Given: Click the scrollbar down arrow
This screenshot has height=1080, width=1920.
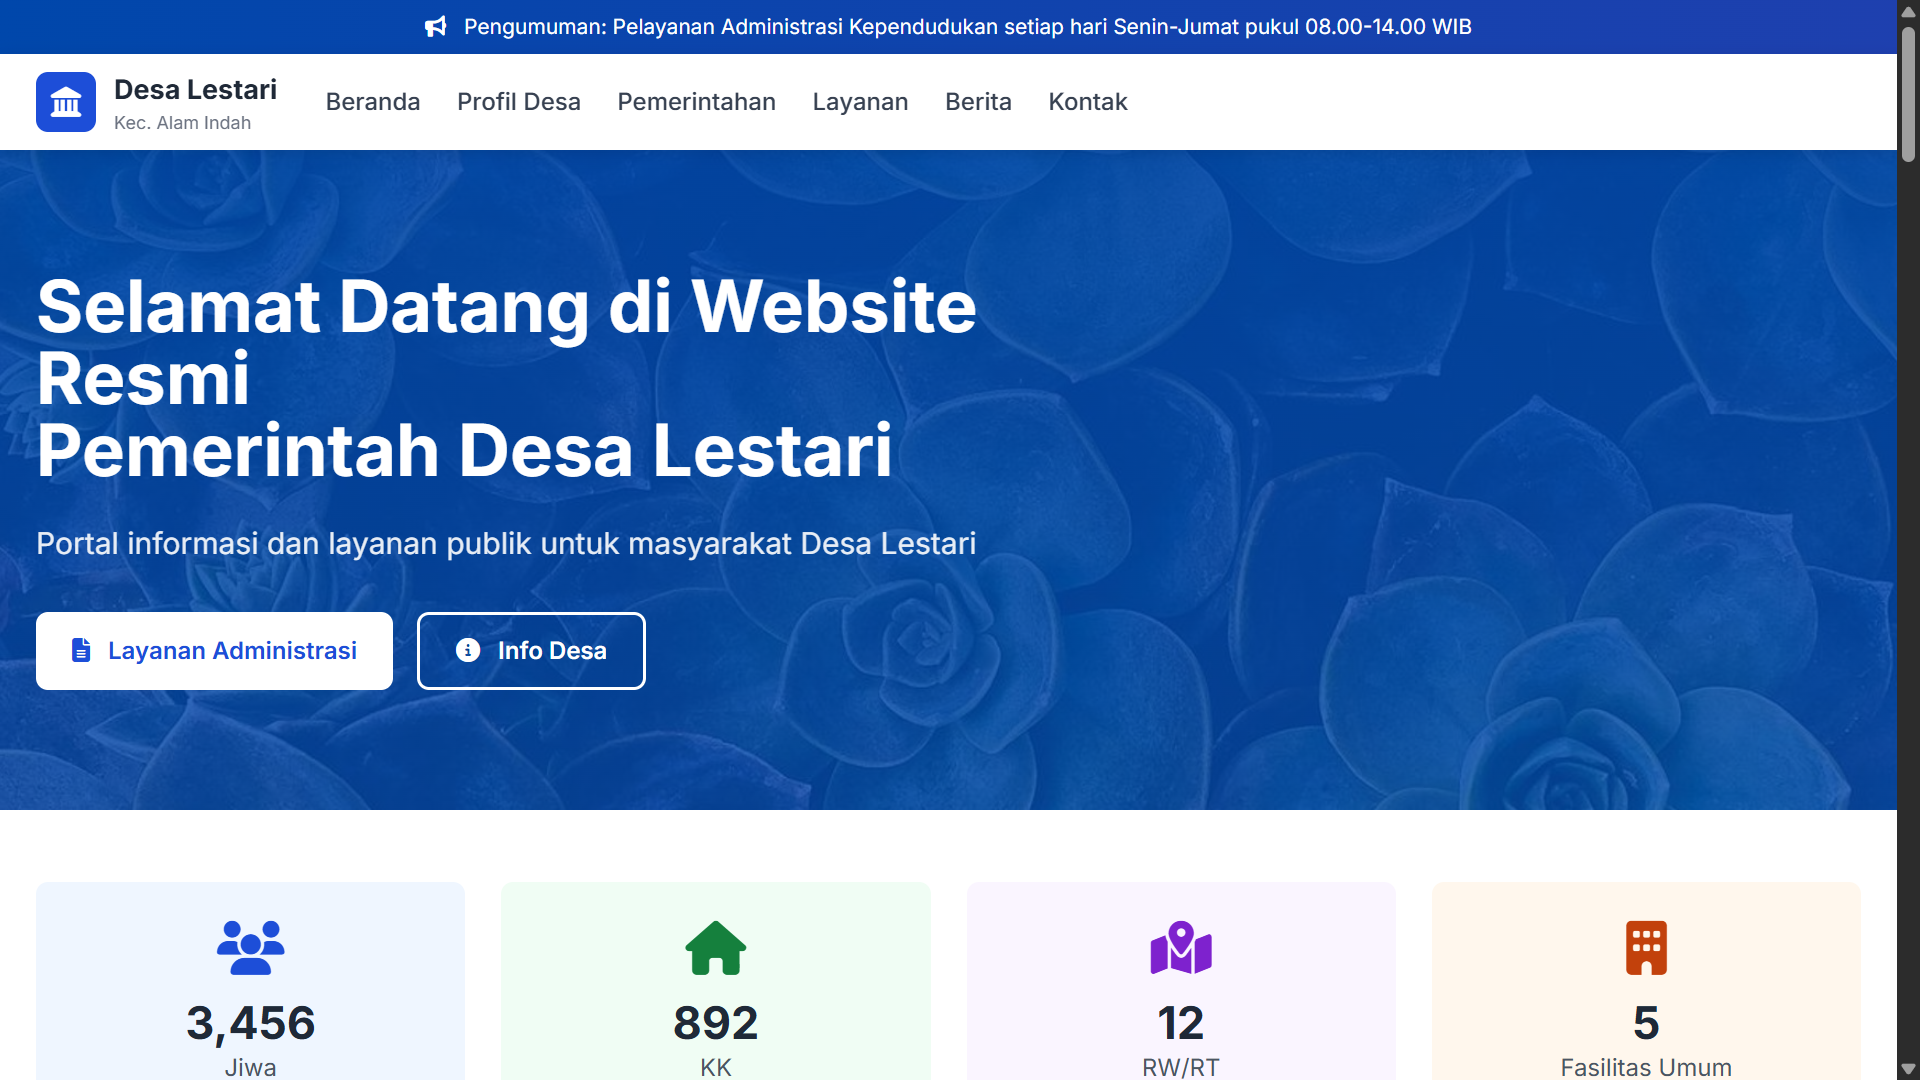Looking at the screenshot, I should (x=1908, y=1068).
